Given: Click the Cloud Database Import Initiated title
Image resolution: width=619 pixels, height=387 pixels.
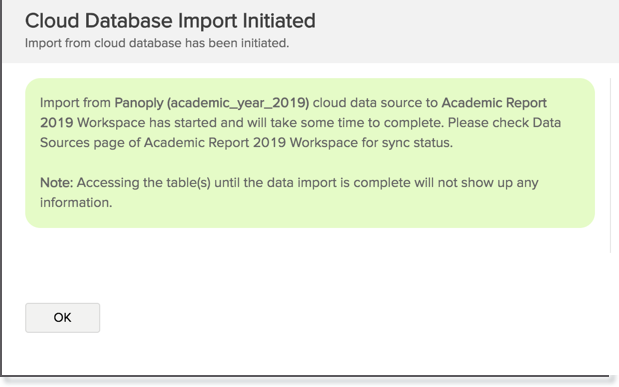Looking at the screenshot, I should pos(170,21).
